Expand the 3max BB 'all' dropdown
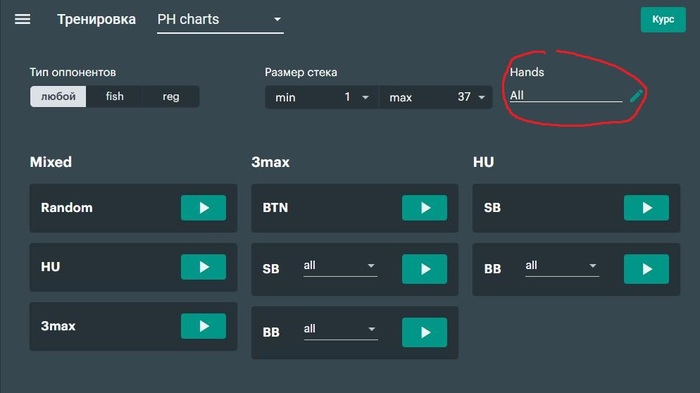Image resolution: width=700 pixels, height=393 pixels. tap(340, 330)
